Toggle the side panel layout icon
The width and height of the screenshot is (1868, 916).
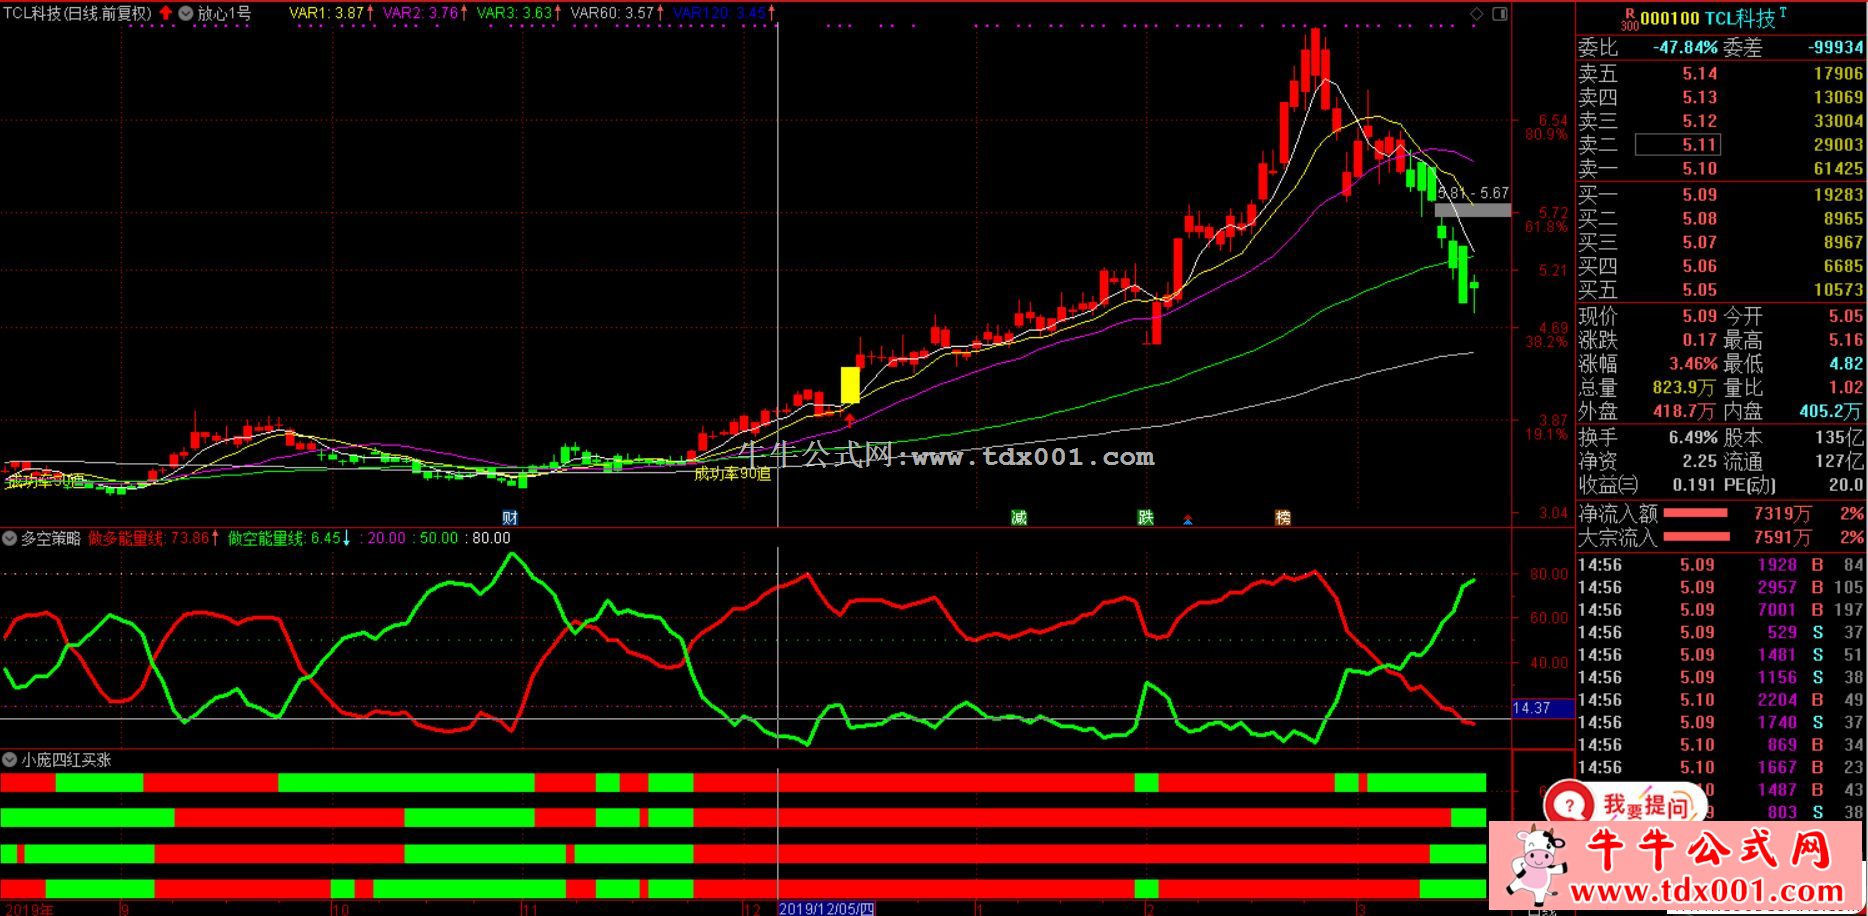pyautogui.click(x=1500, y=13)
